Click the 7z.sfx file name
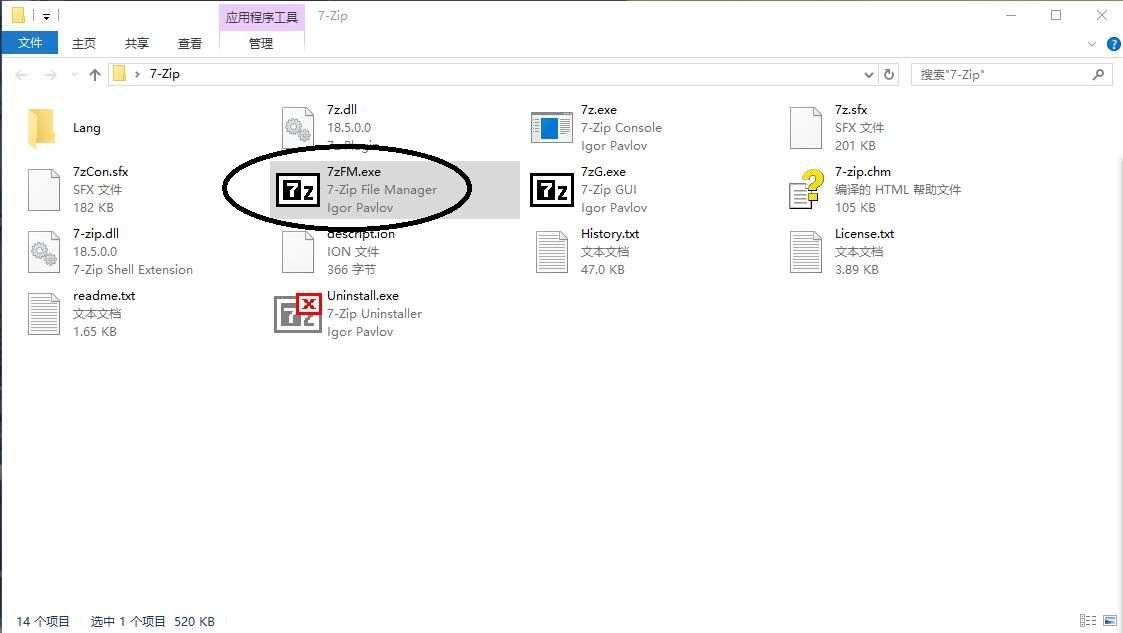 click(851, 110)
